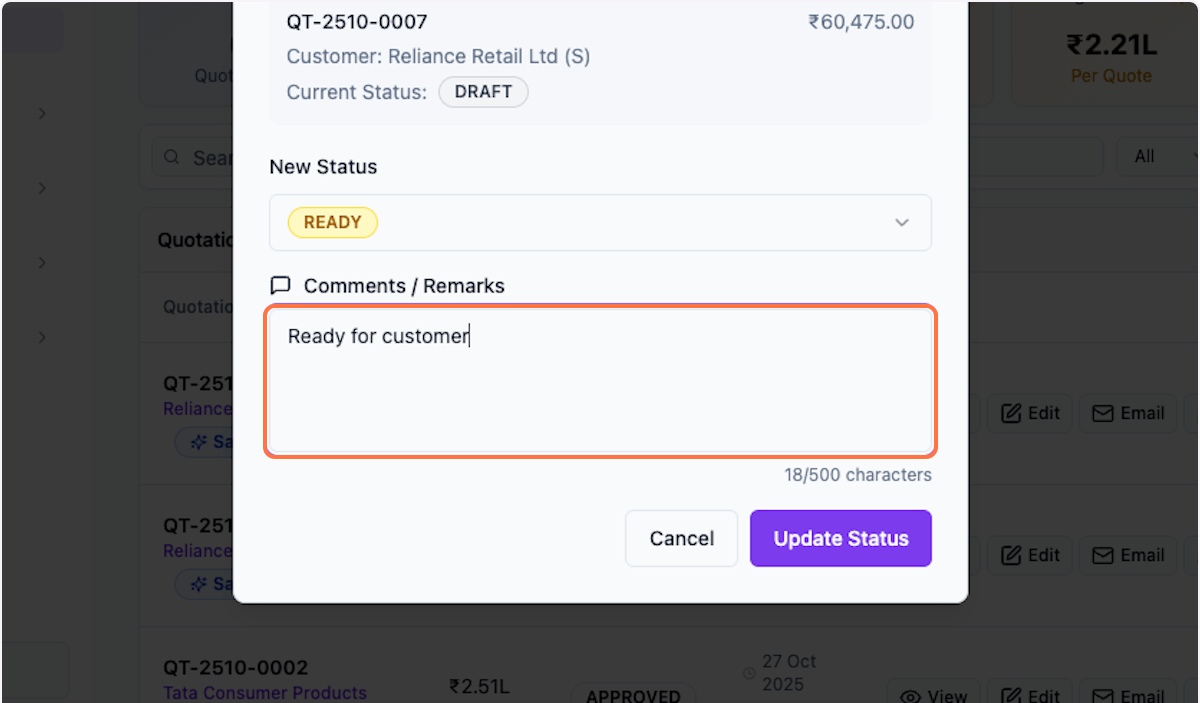The height and width of the screenshot is (703, 1200).
Task: Click the clock icon beside 27 Oct 2025
Action: click(x=749, y=673)
